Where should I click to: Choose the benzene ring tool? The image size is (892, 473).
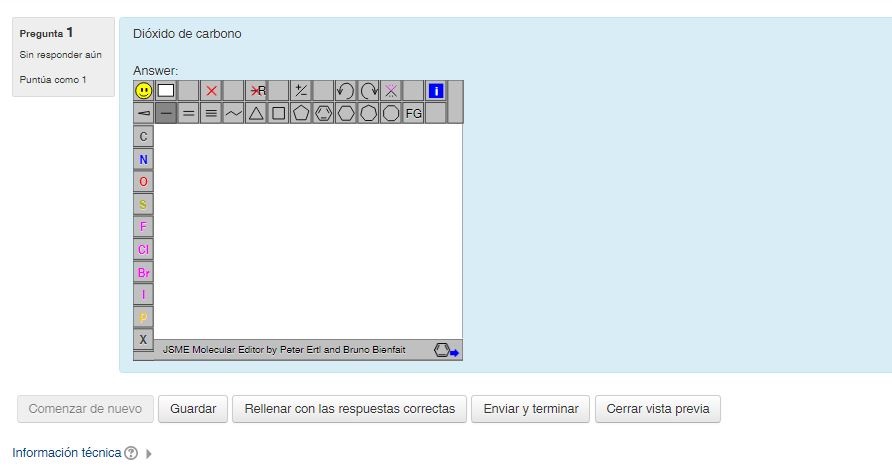[x=323, y=113]
